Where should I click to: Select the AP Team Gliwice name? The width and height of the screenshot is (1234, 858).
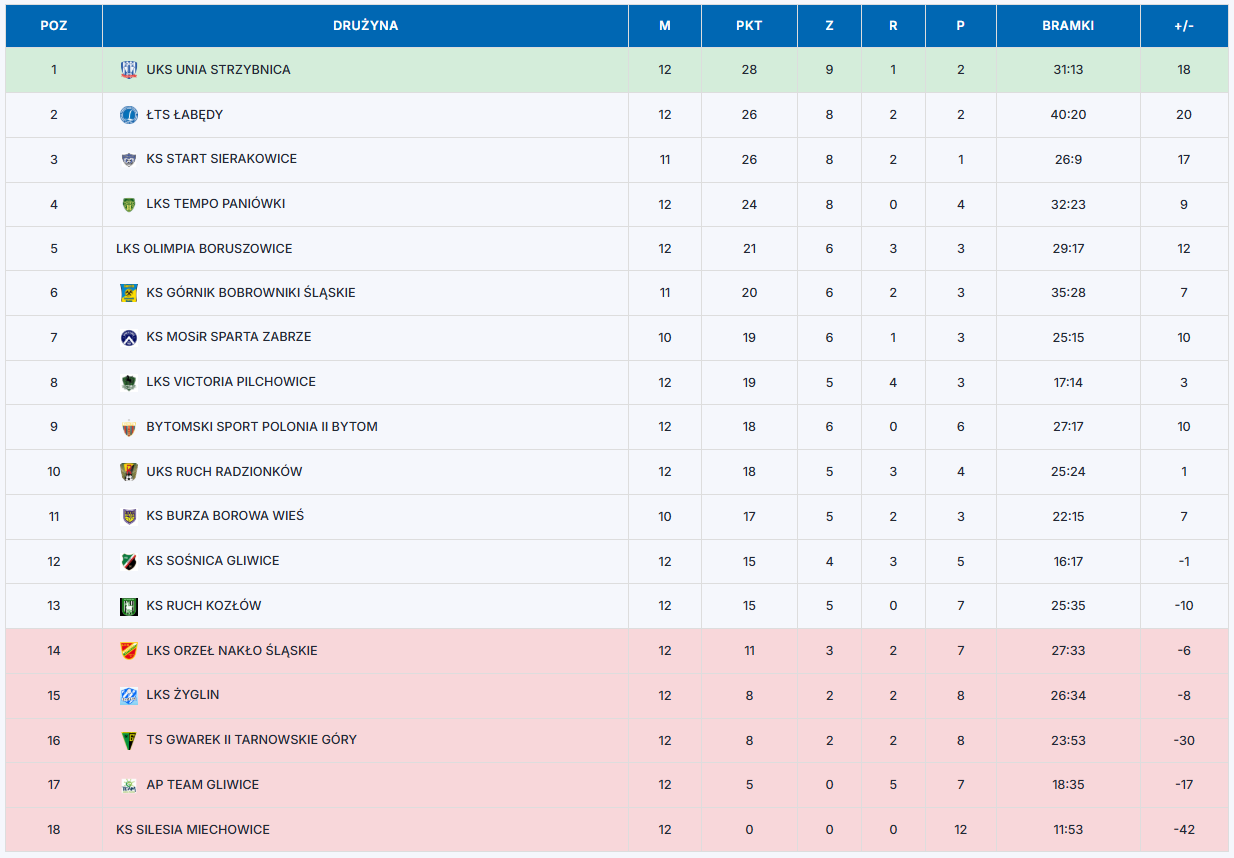pos(202,785)
